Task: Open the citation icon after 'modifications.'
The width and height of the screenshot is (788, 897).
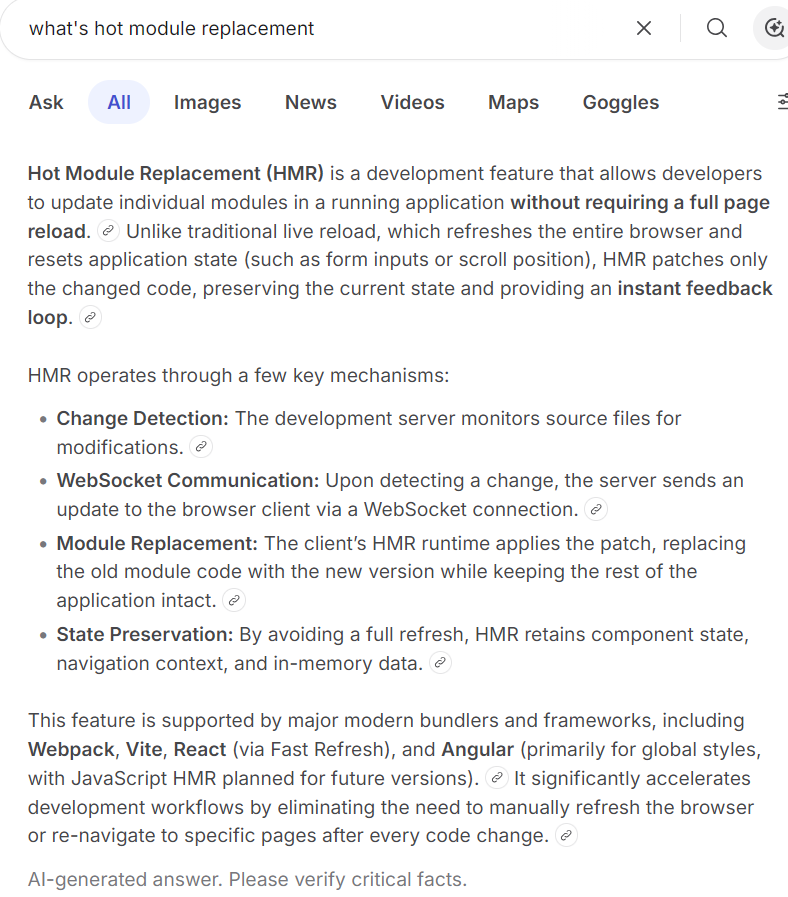Action: 201,447
